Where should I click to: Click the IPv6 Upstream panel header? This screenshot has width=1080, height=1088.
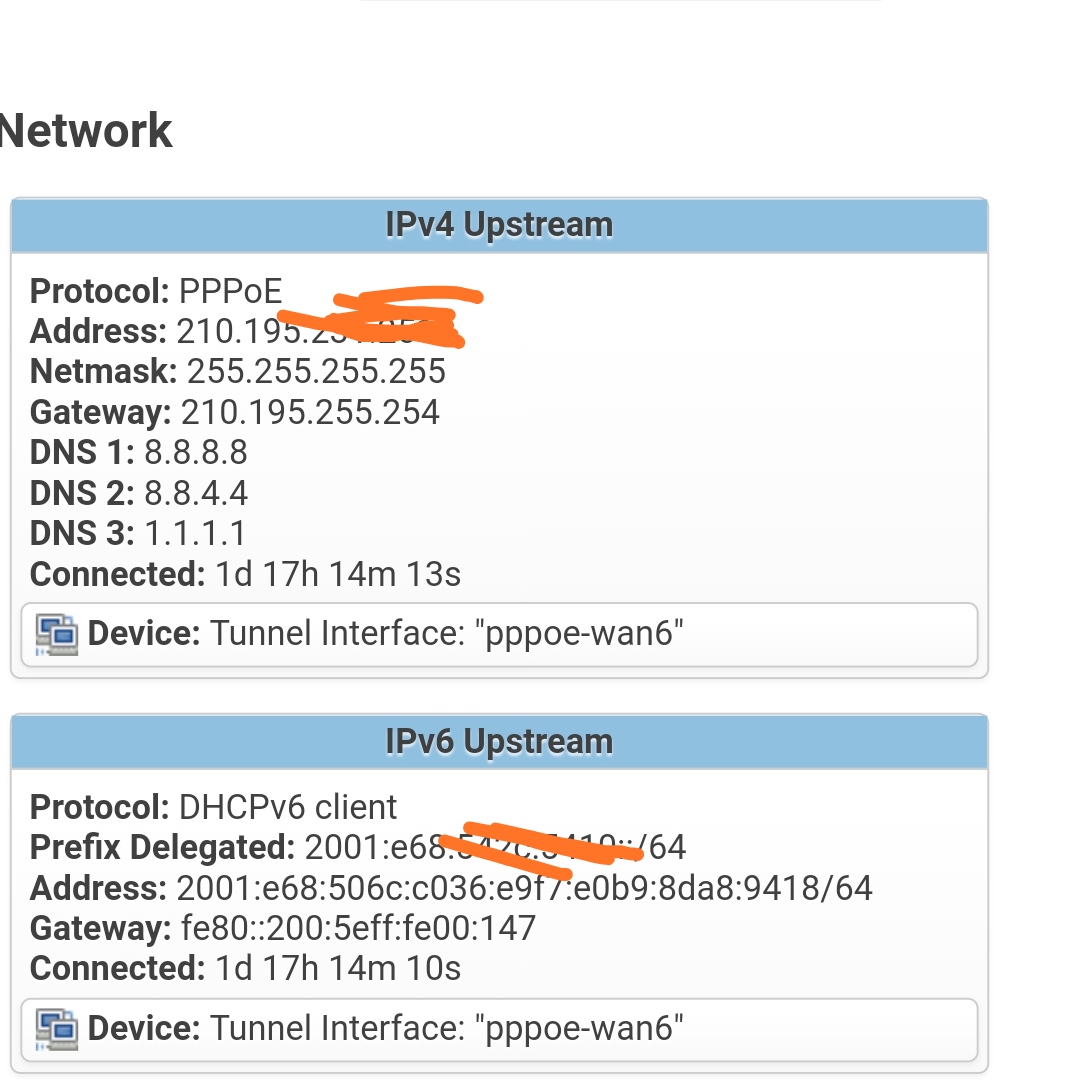tap(499, 742)
